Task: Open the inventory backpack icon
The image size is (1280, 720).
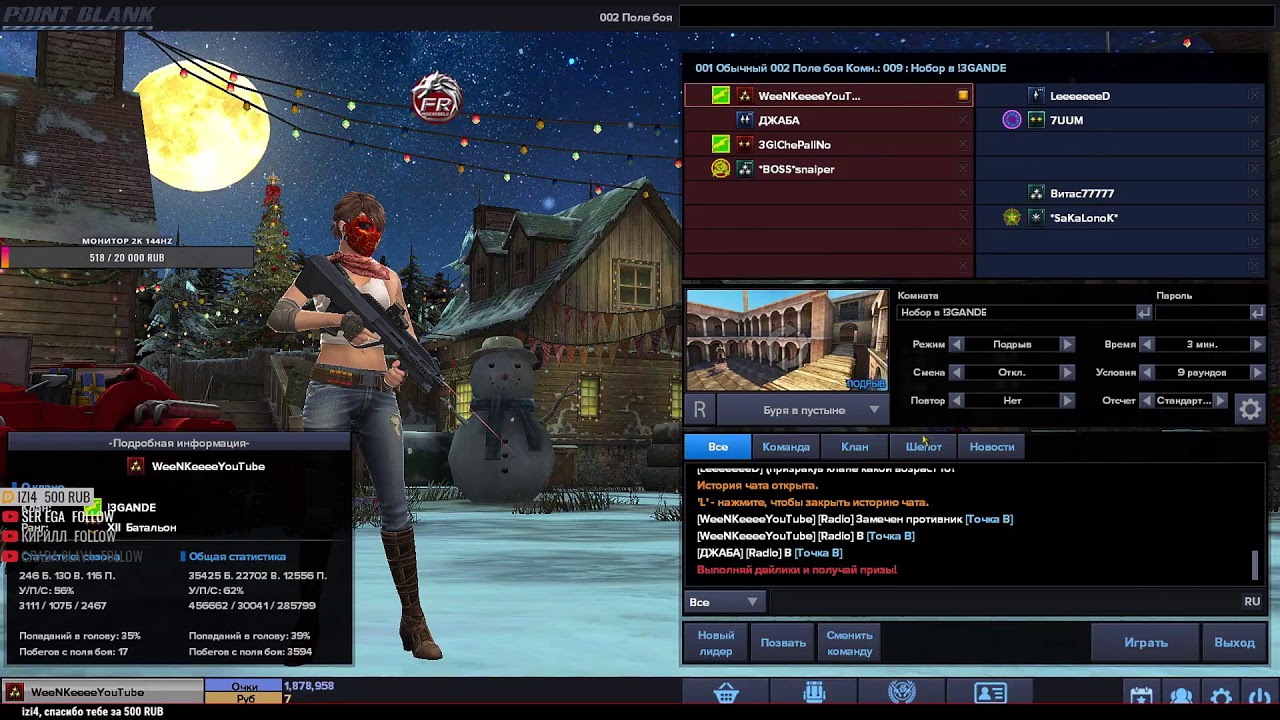Action: point(814,693)
